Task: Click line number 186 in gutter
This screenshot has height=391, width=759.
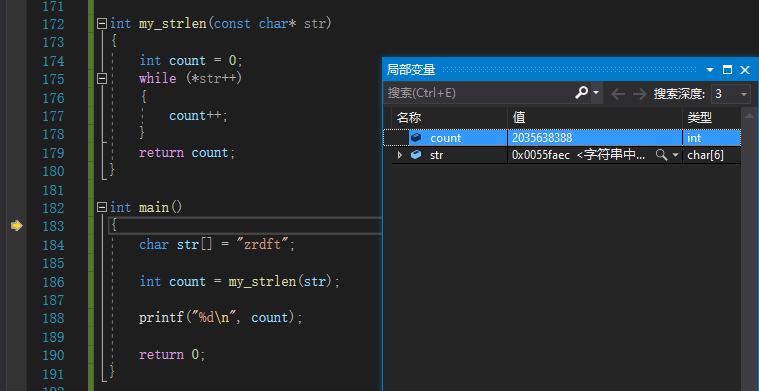Action: pos(53,282)
